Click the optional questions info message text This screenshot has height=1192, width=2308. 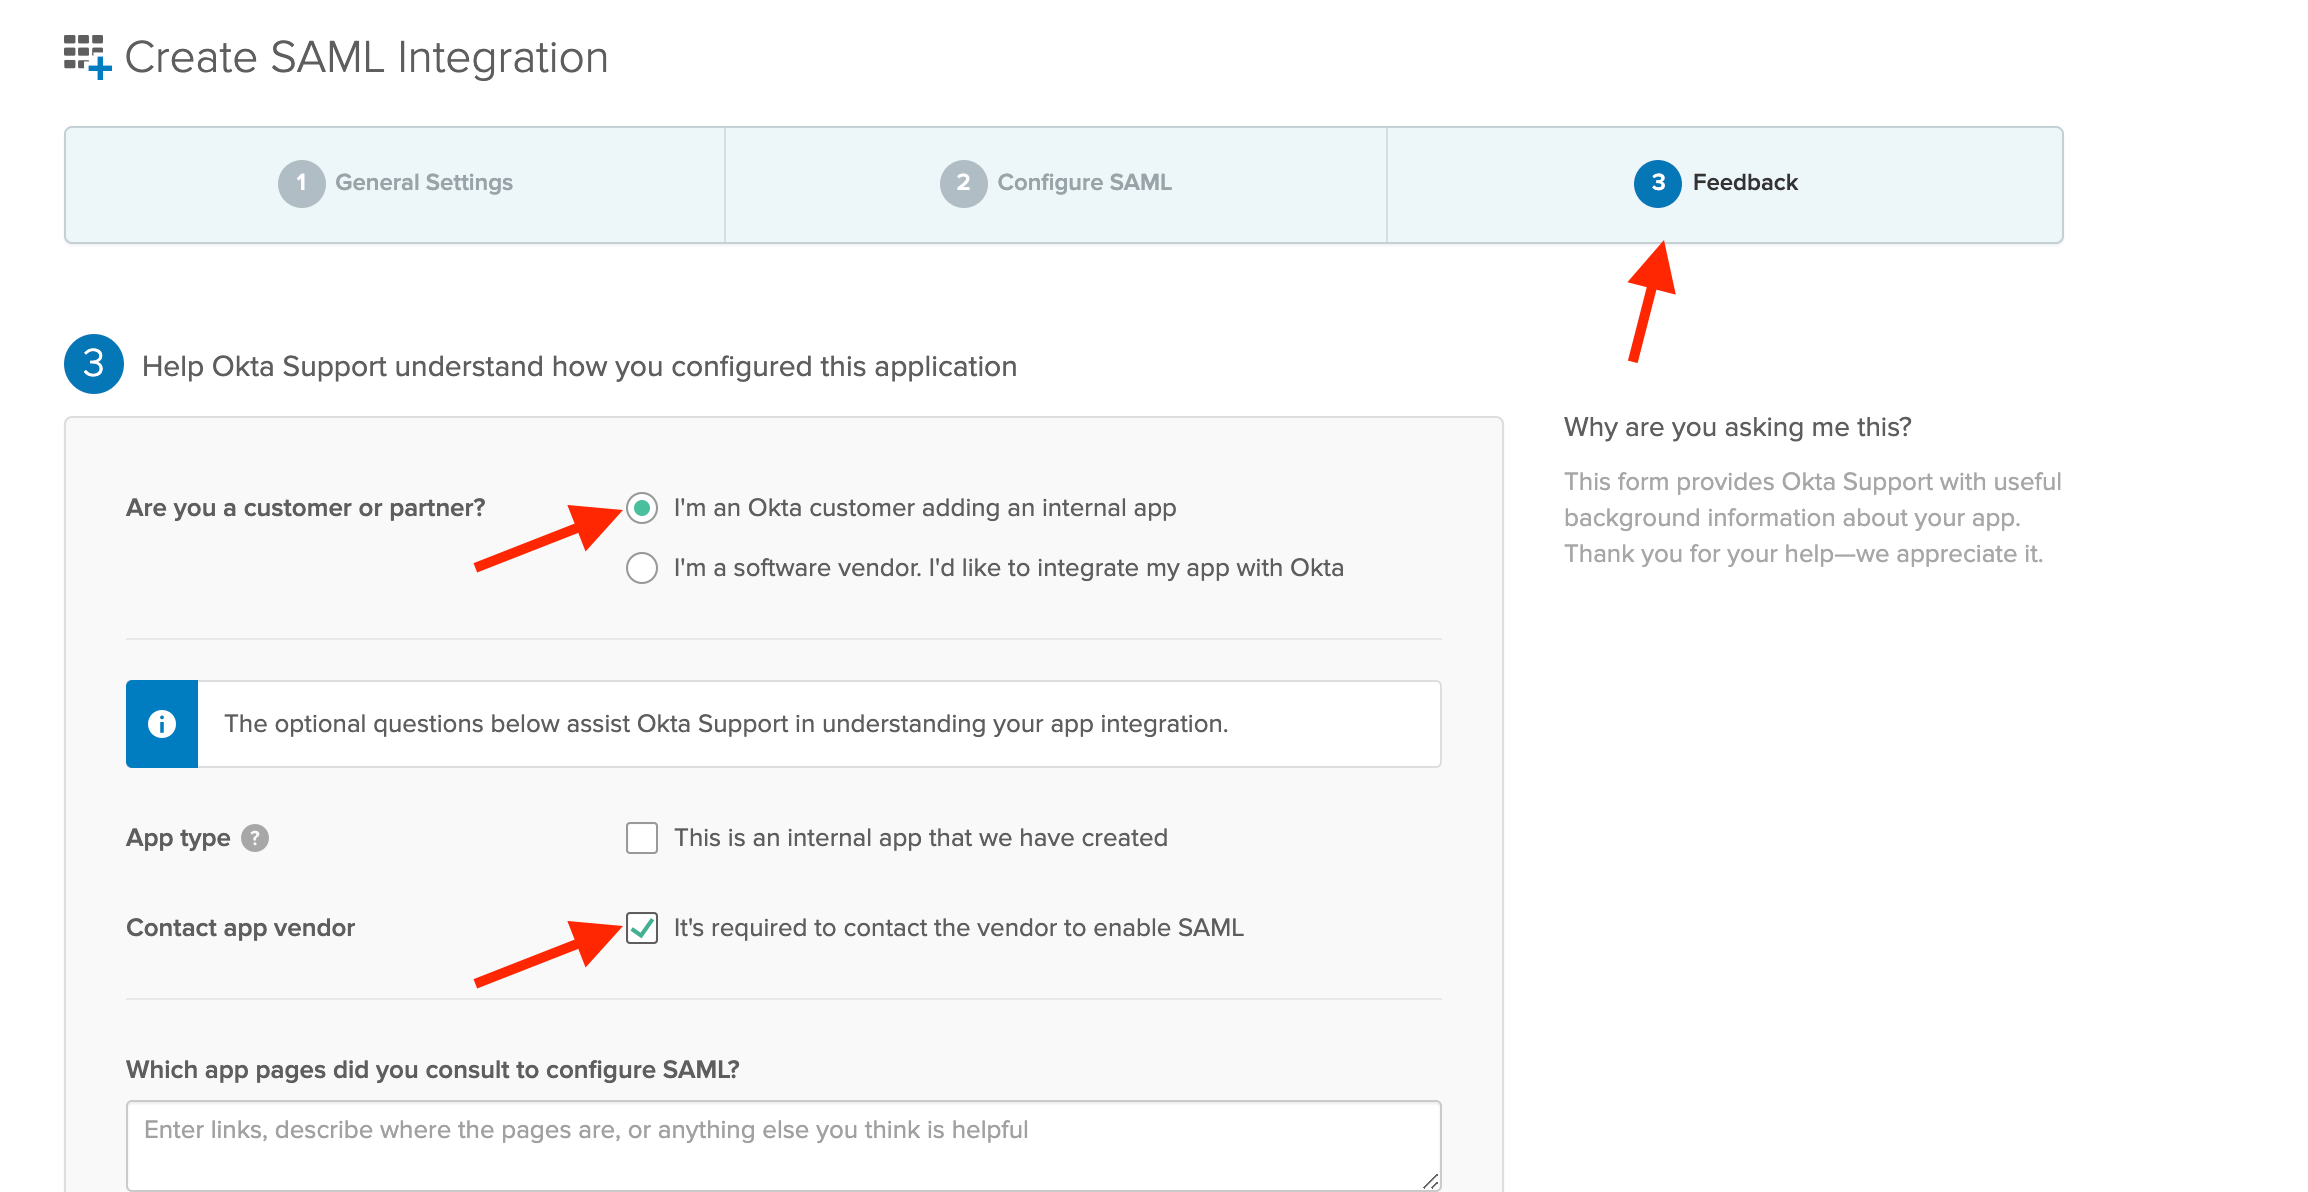(726, 724)
